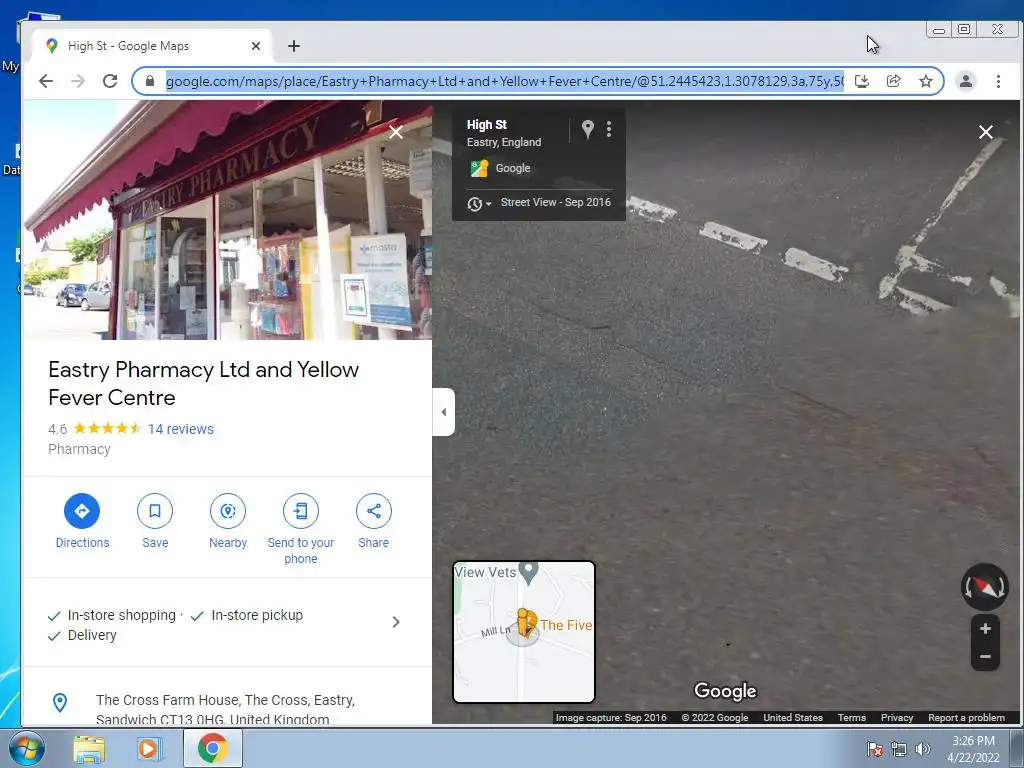Click the address location pin icon

coord(59,703)
